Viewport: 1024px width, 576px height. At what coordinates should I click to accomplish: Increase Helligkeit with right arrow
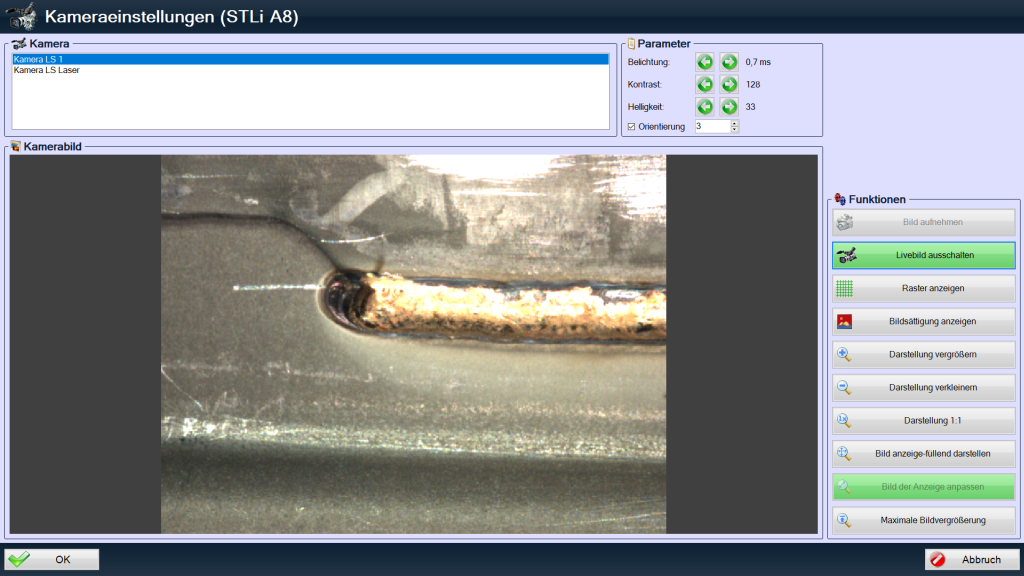729,106
